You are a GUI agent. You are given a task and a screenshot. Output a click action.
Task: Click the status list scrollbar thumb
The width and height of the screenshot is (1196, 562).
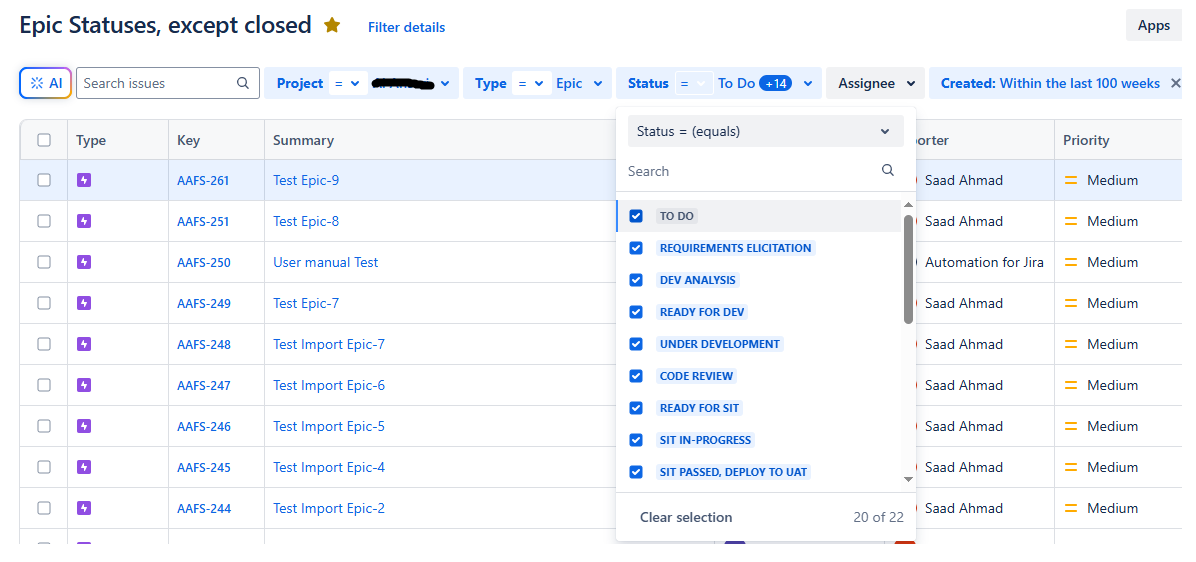(x=908, y=269)
